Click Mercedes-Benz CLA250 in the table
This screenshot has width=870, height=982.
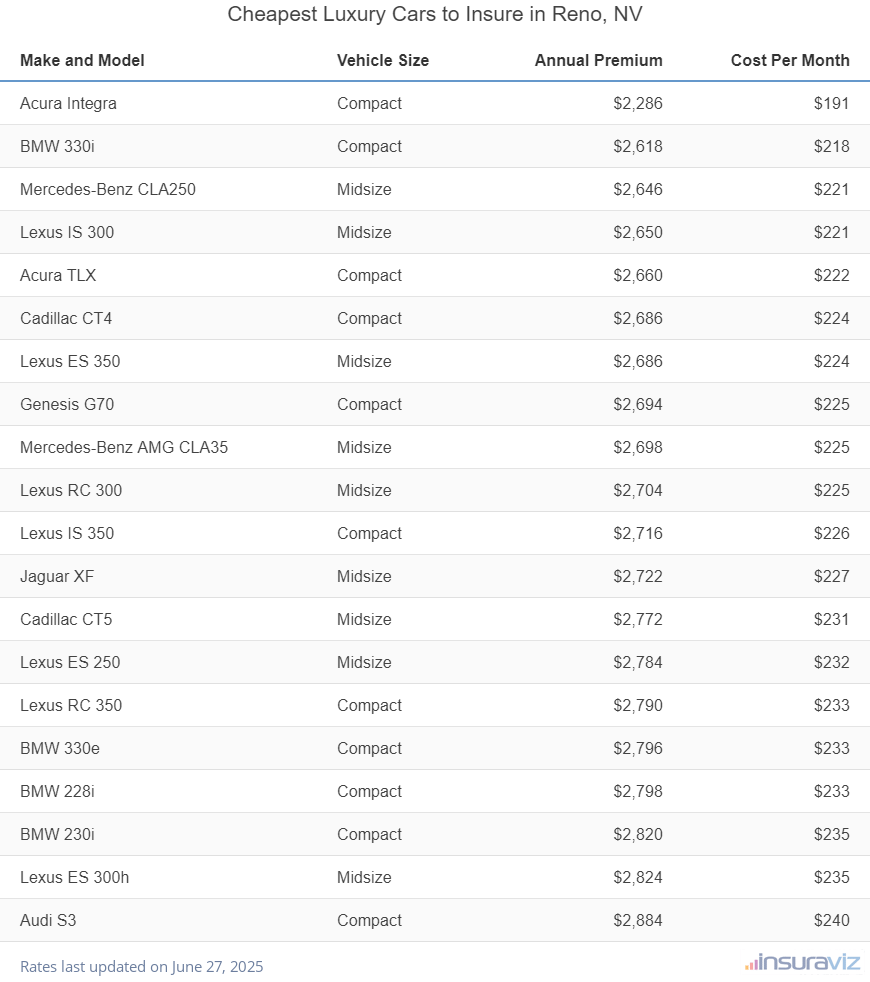coord(108,189)
